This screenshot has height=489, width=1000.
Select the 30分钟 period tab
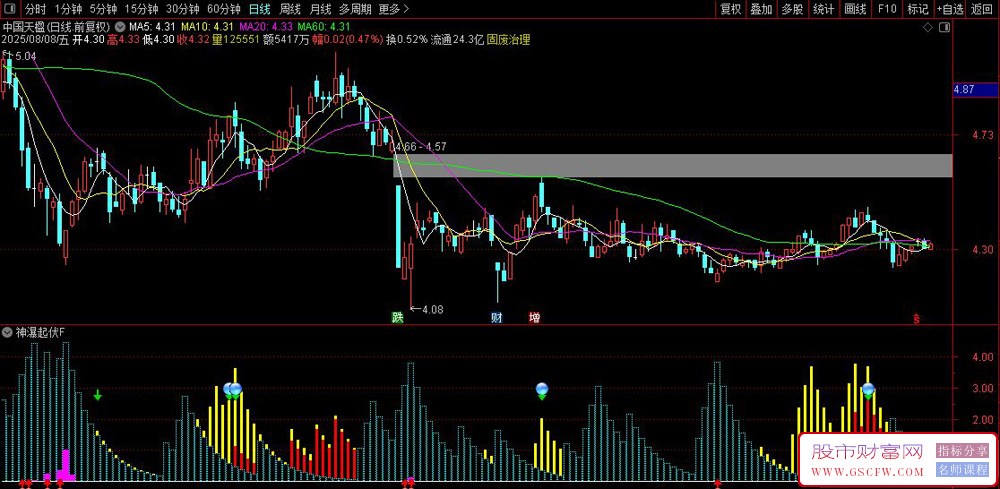[x=183, y=9]
